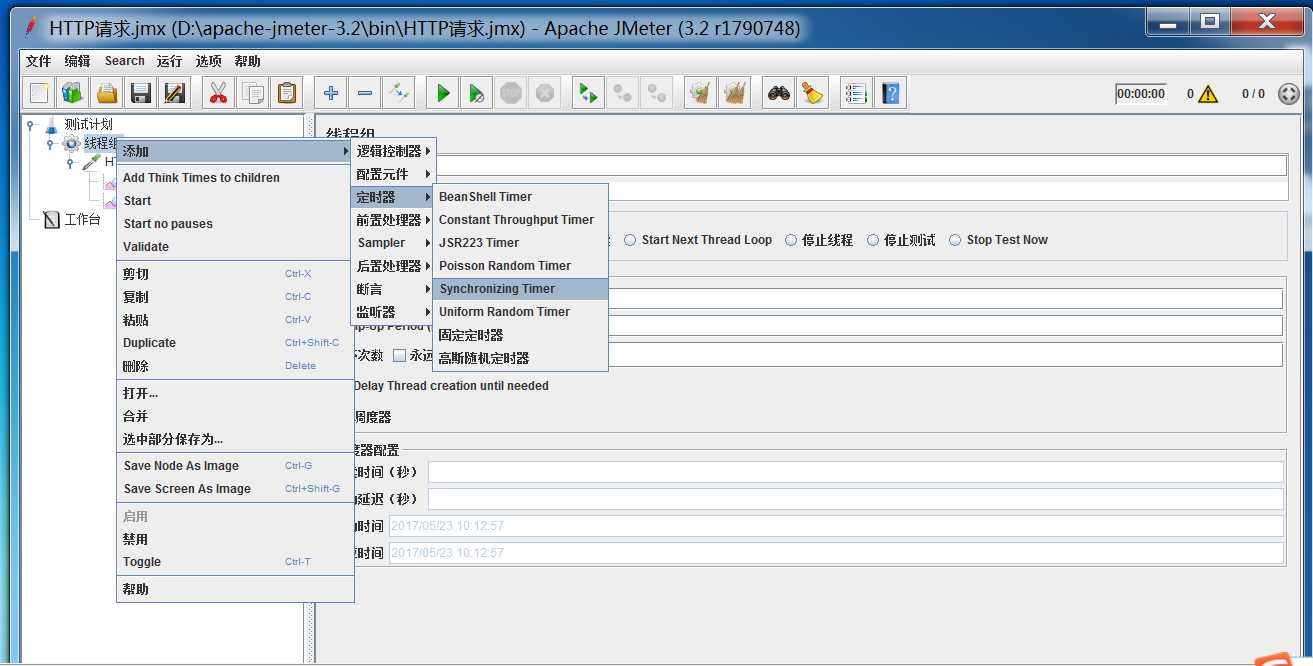Choose 固定定时器 from timer list
1313x666 pixels.
tap(520, 335)
